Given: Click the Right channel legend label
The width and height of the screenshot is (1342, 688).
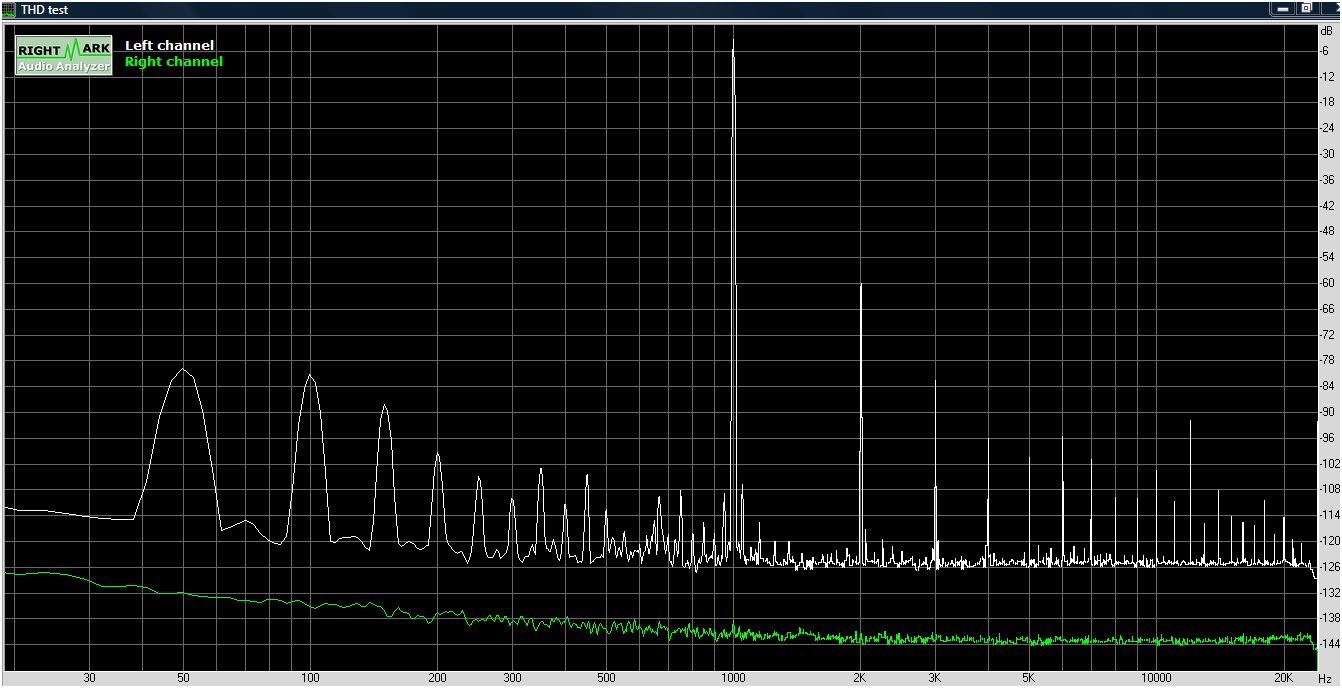Looking at the screenshot, I should tap(173, 62).
